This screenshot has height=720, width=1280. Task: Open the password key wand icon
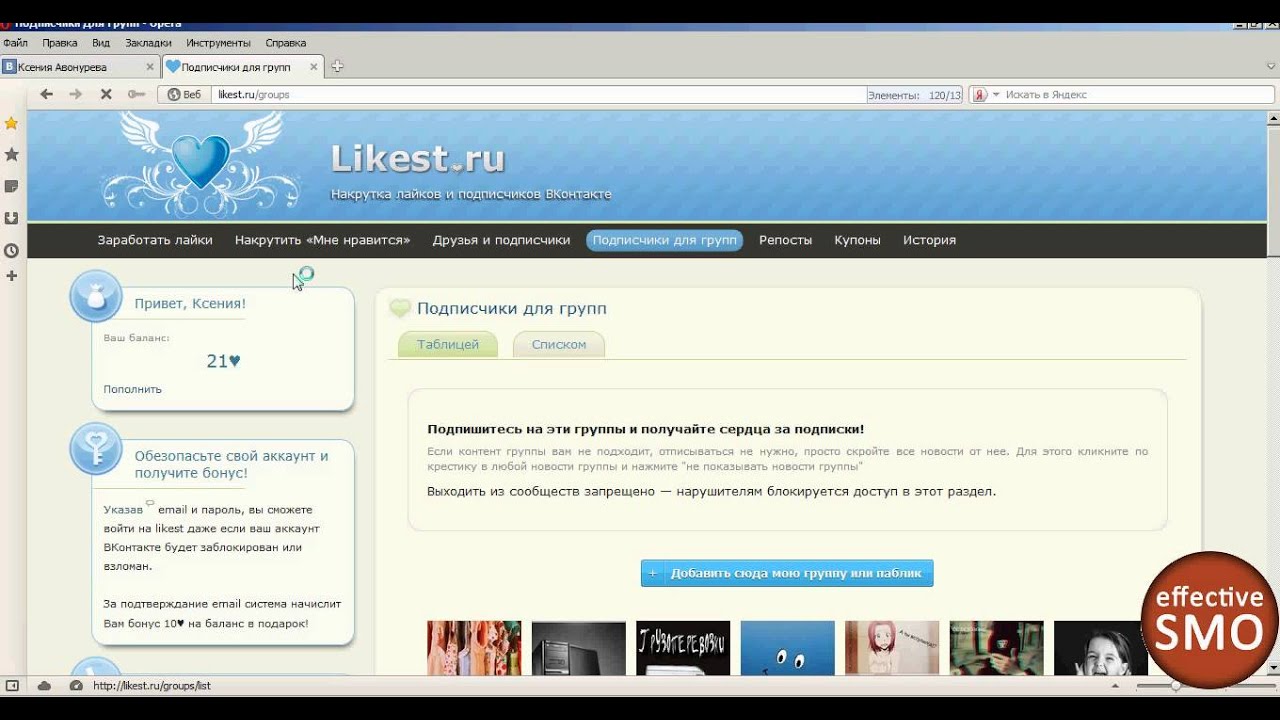136,94
